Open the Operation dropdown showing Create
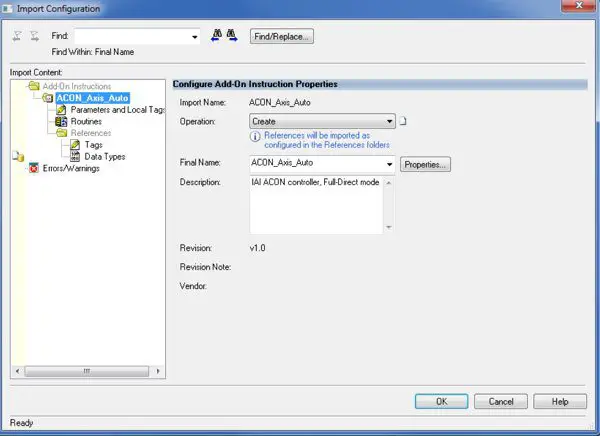The height and width of the screenshot is (436, 600). tap(322, 121)
